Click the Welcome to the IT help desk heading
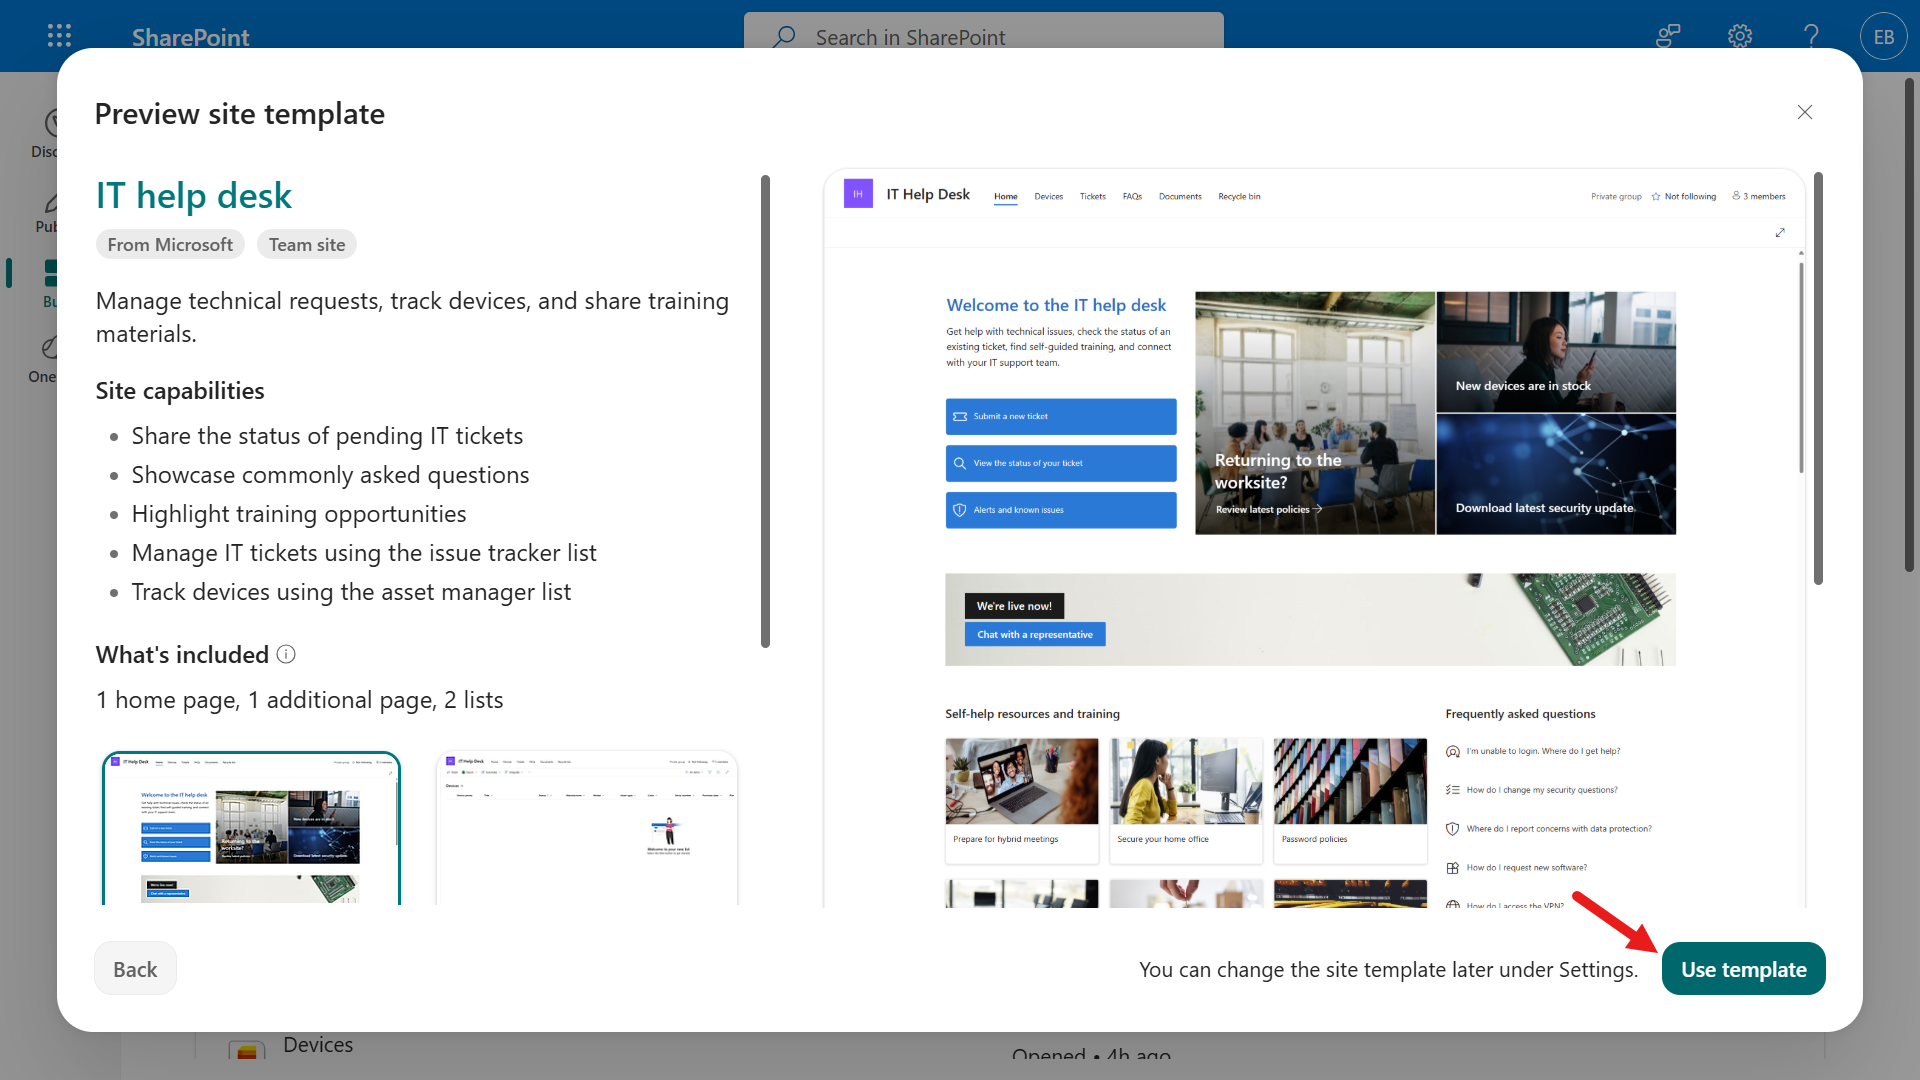The height and width of the screenshot is (1080, 1920). pos(1056,305)
